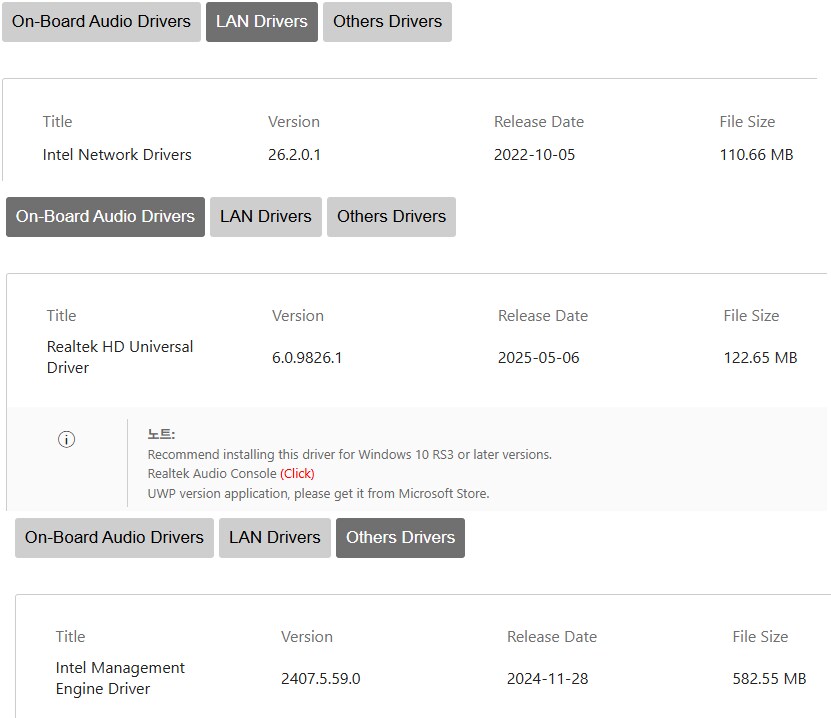Click file size "110.66 MB"

point(756,155)
